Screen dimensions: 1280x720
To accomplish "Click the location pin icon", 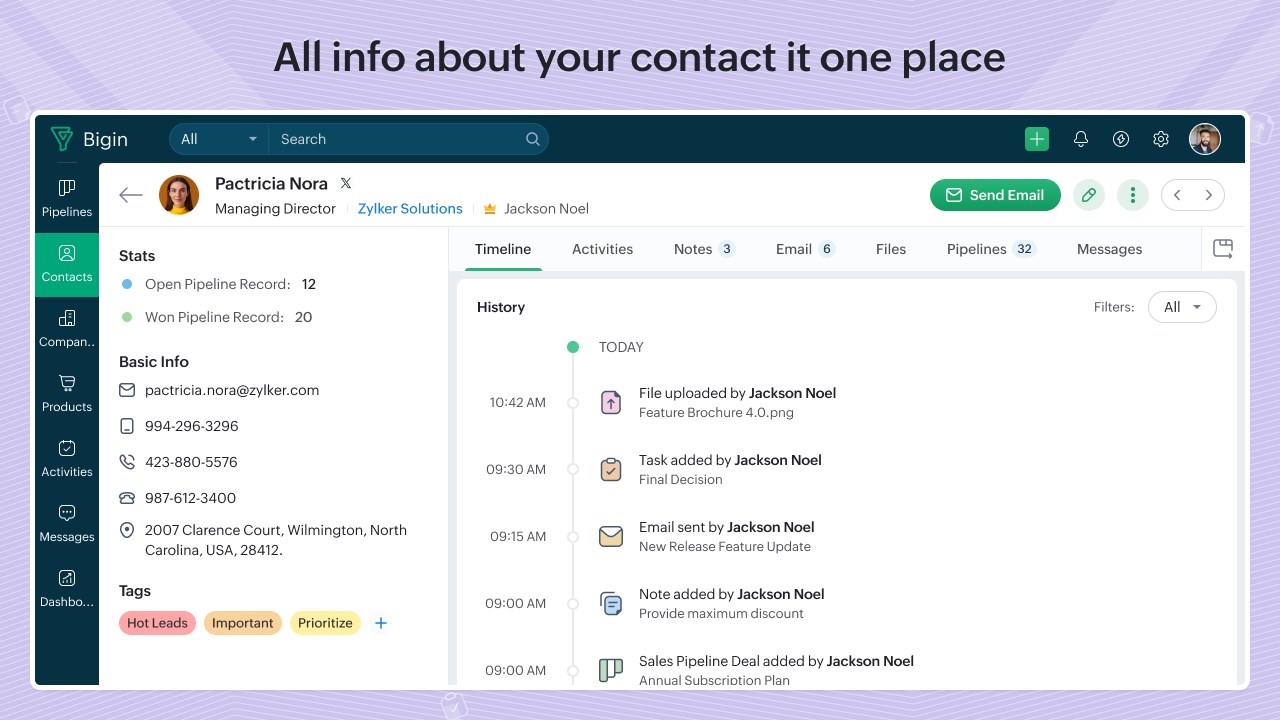I will click(x=127, y=530).
